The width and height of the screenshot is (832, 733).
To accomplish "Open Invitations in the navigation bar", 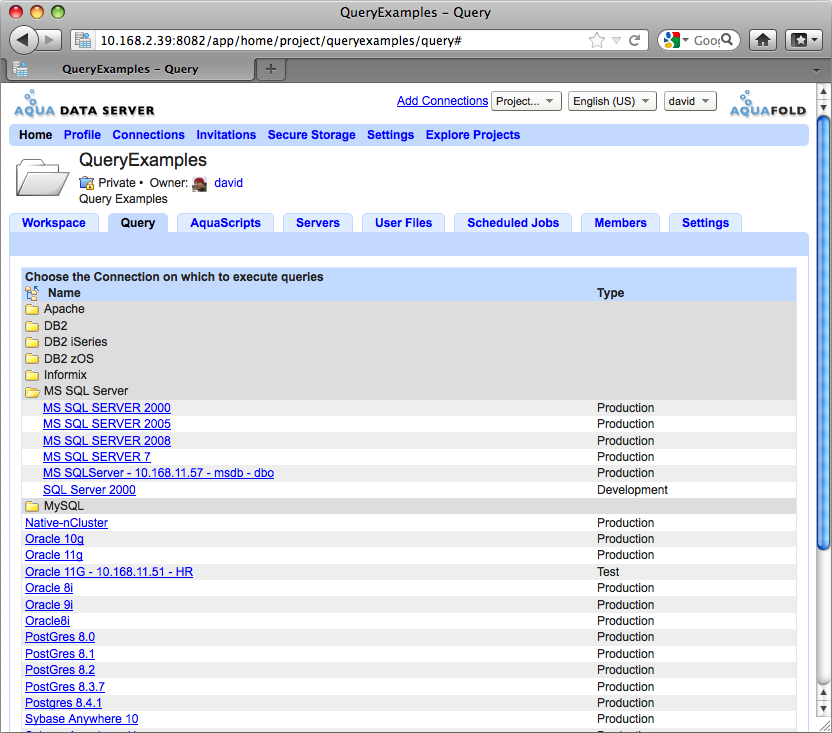I will [226, 135].
